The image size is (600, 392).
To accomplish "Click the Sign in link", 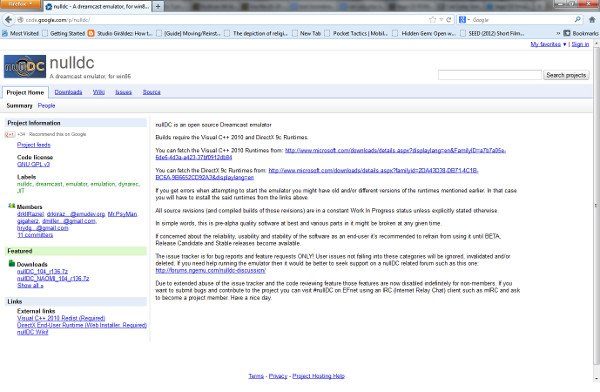I will [580, 44].
